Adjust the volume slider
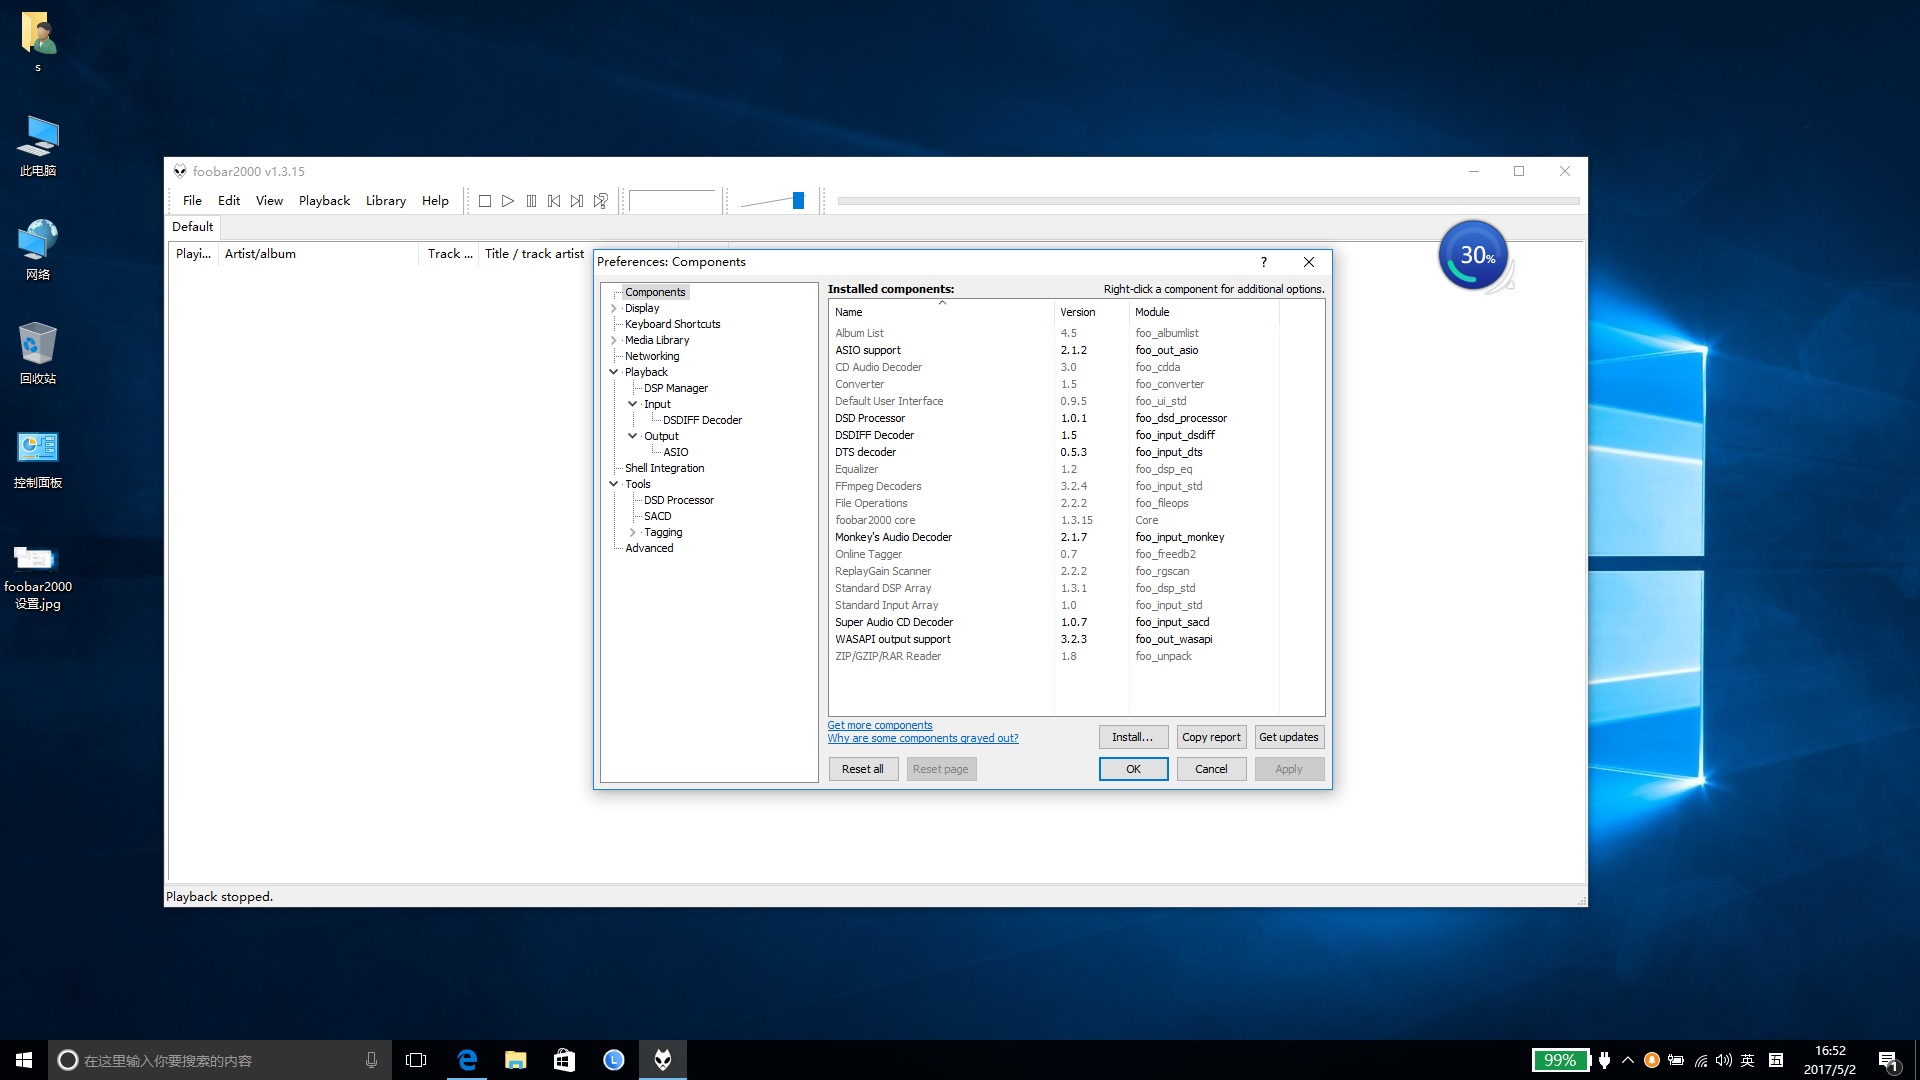Viewport: 1920px width, 1080px height. pos(797,200)
